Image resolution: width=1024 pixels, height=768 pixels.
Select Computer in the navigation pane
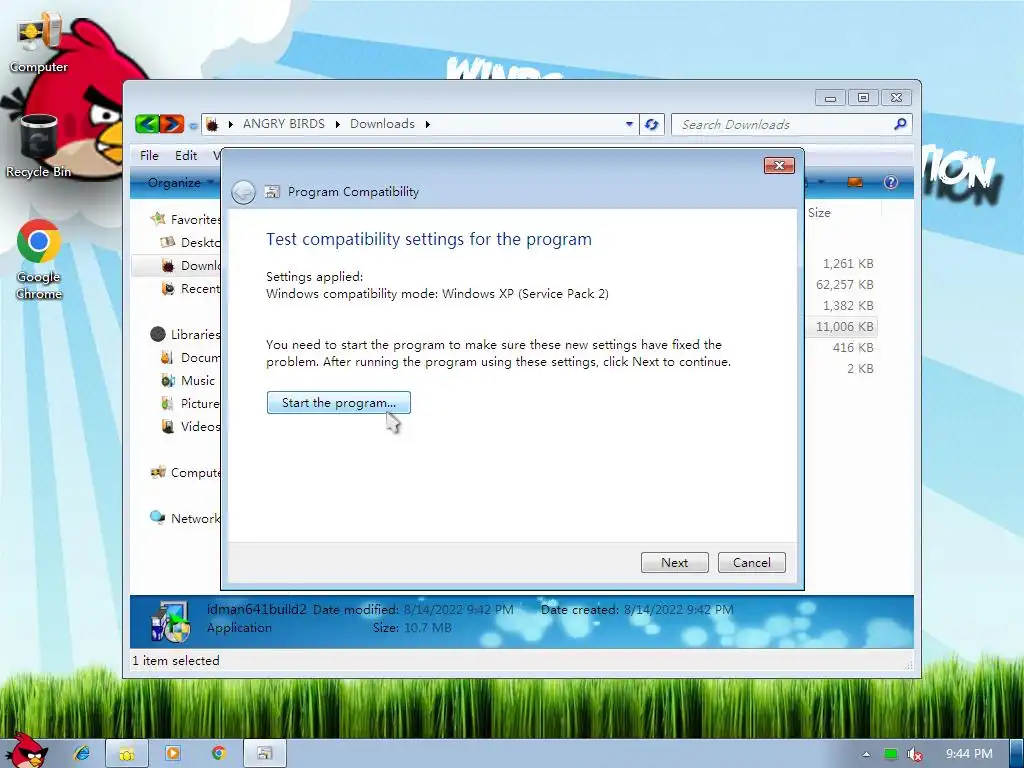tap(185, 472)
